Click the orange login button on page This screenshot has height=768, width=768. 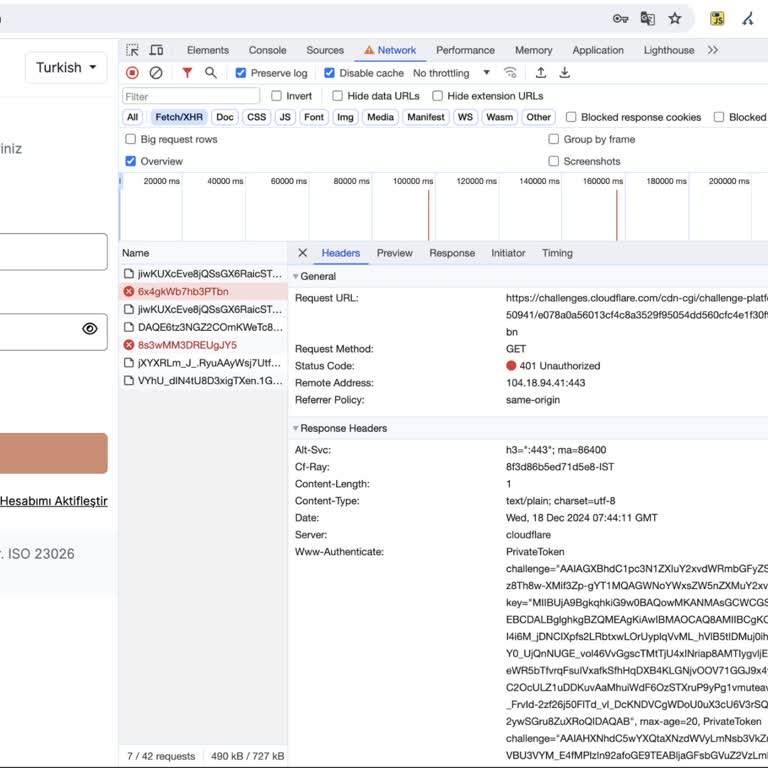pos(54,453)
